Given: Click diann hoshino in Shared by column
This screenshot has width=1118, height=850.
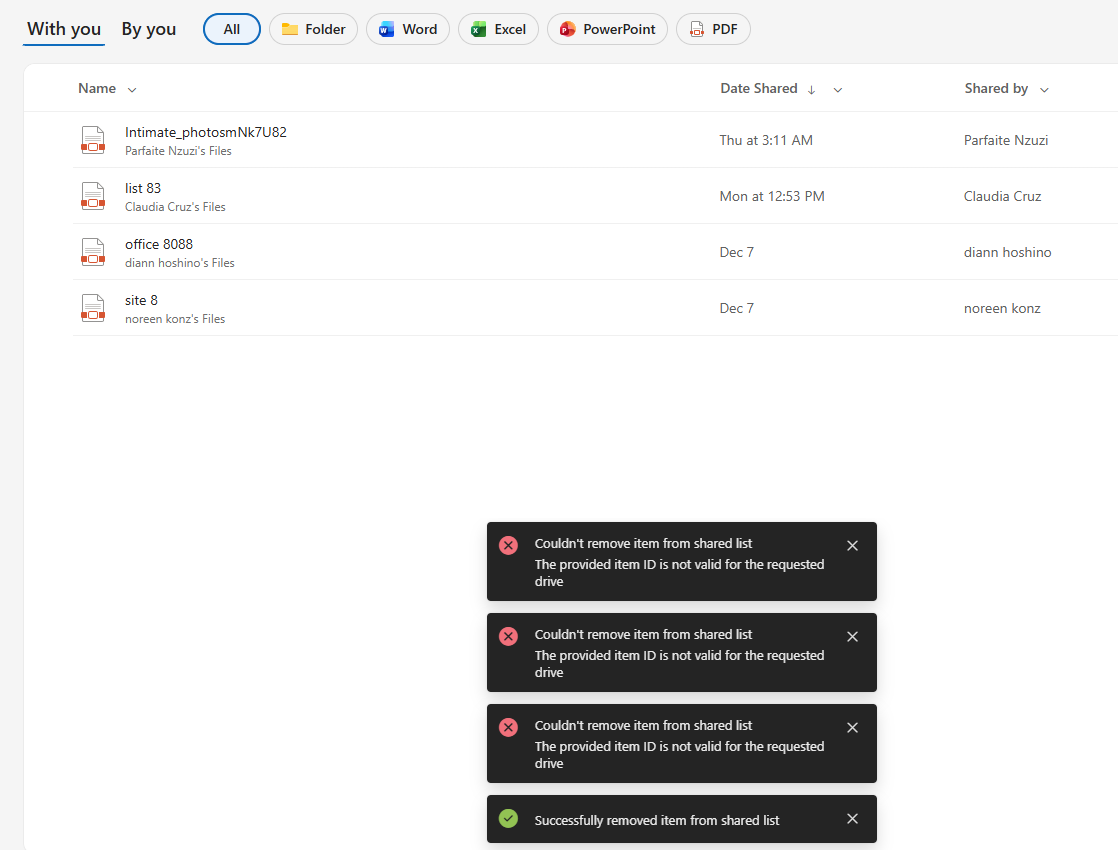Looking at the screenshot, I should 1007,252.
